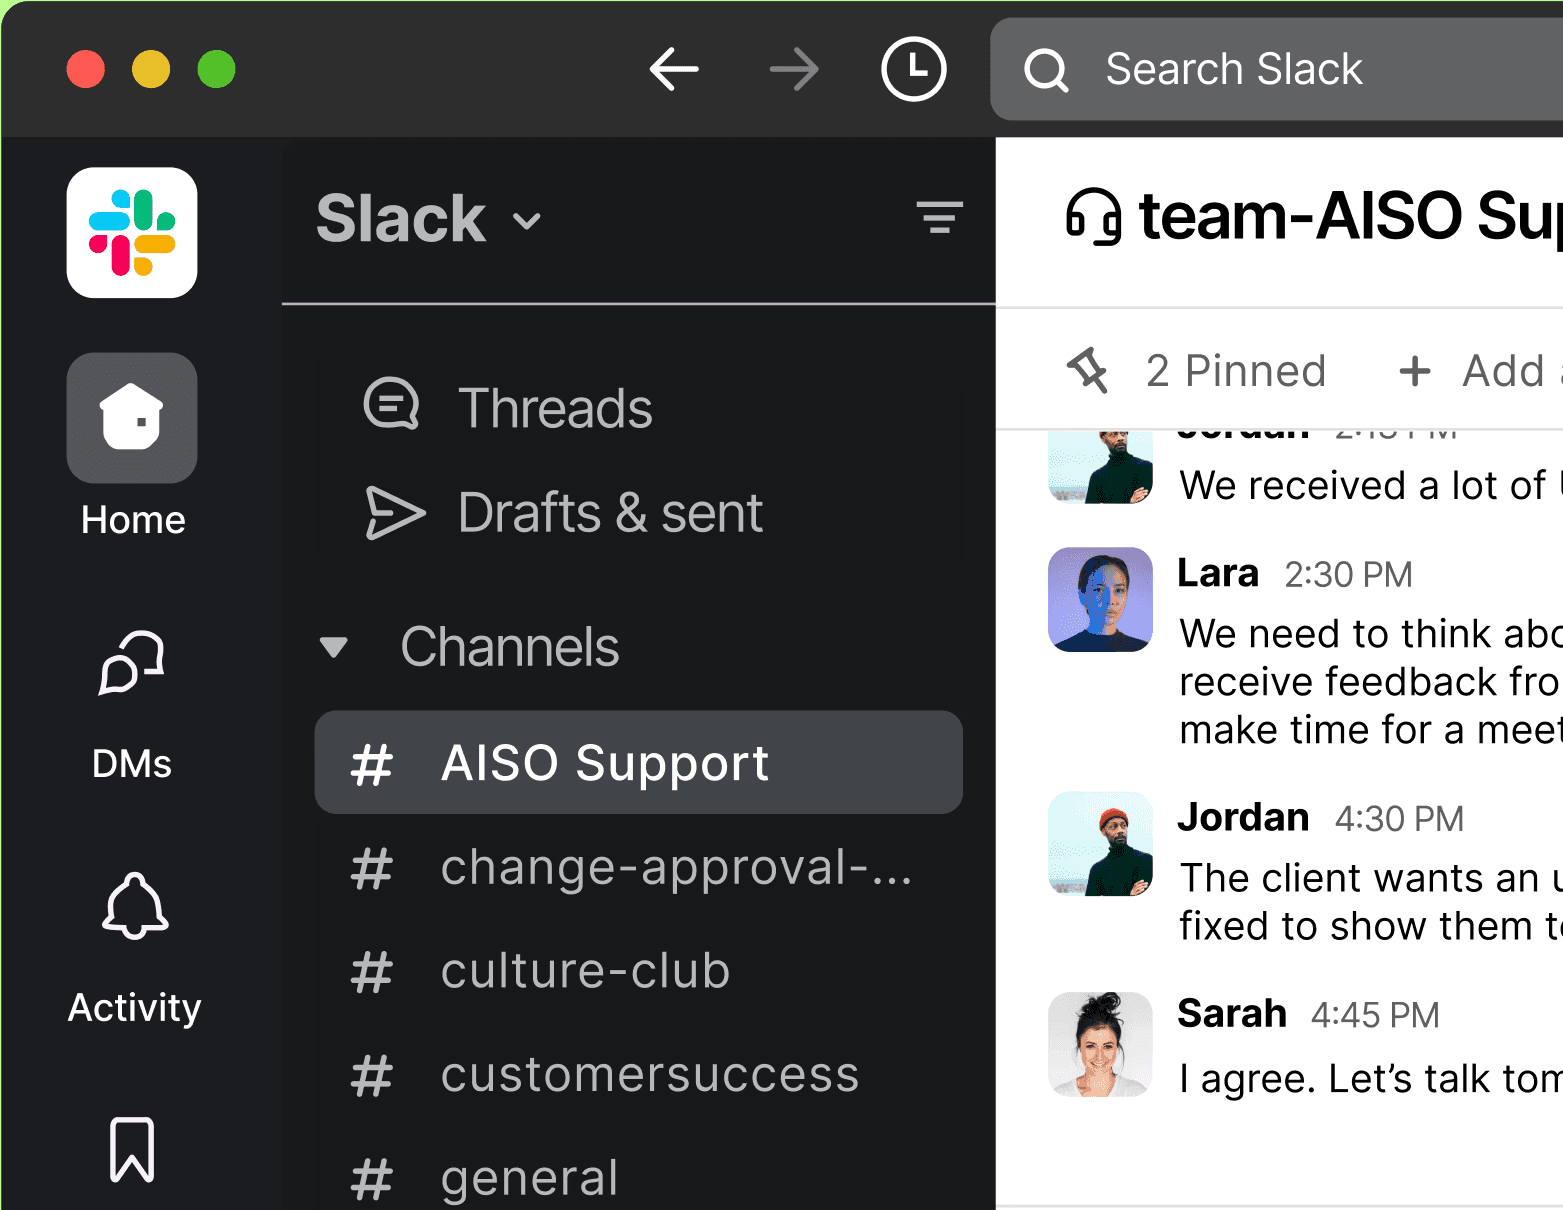Viewport: 1563px width, 1210px height.
Task: Select the change-approval channel
Action: click(638, 867)
